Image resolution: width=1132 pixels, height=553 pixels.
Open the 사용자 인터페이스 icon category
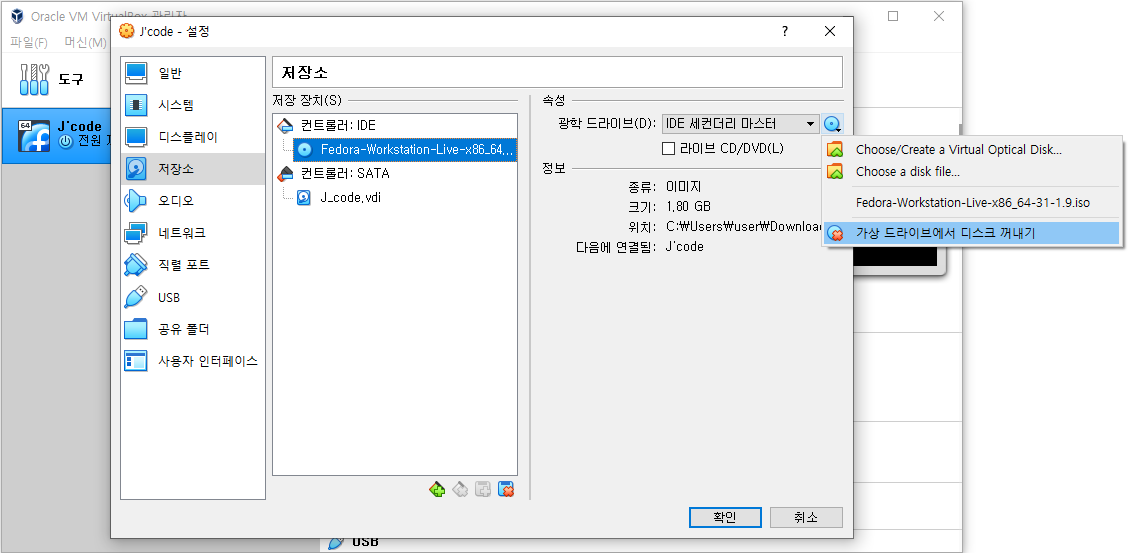(136, 361)
